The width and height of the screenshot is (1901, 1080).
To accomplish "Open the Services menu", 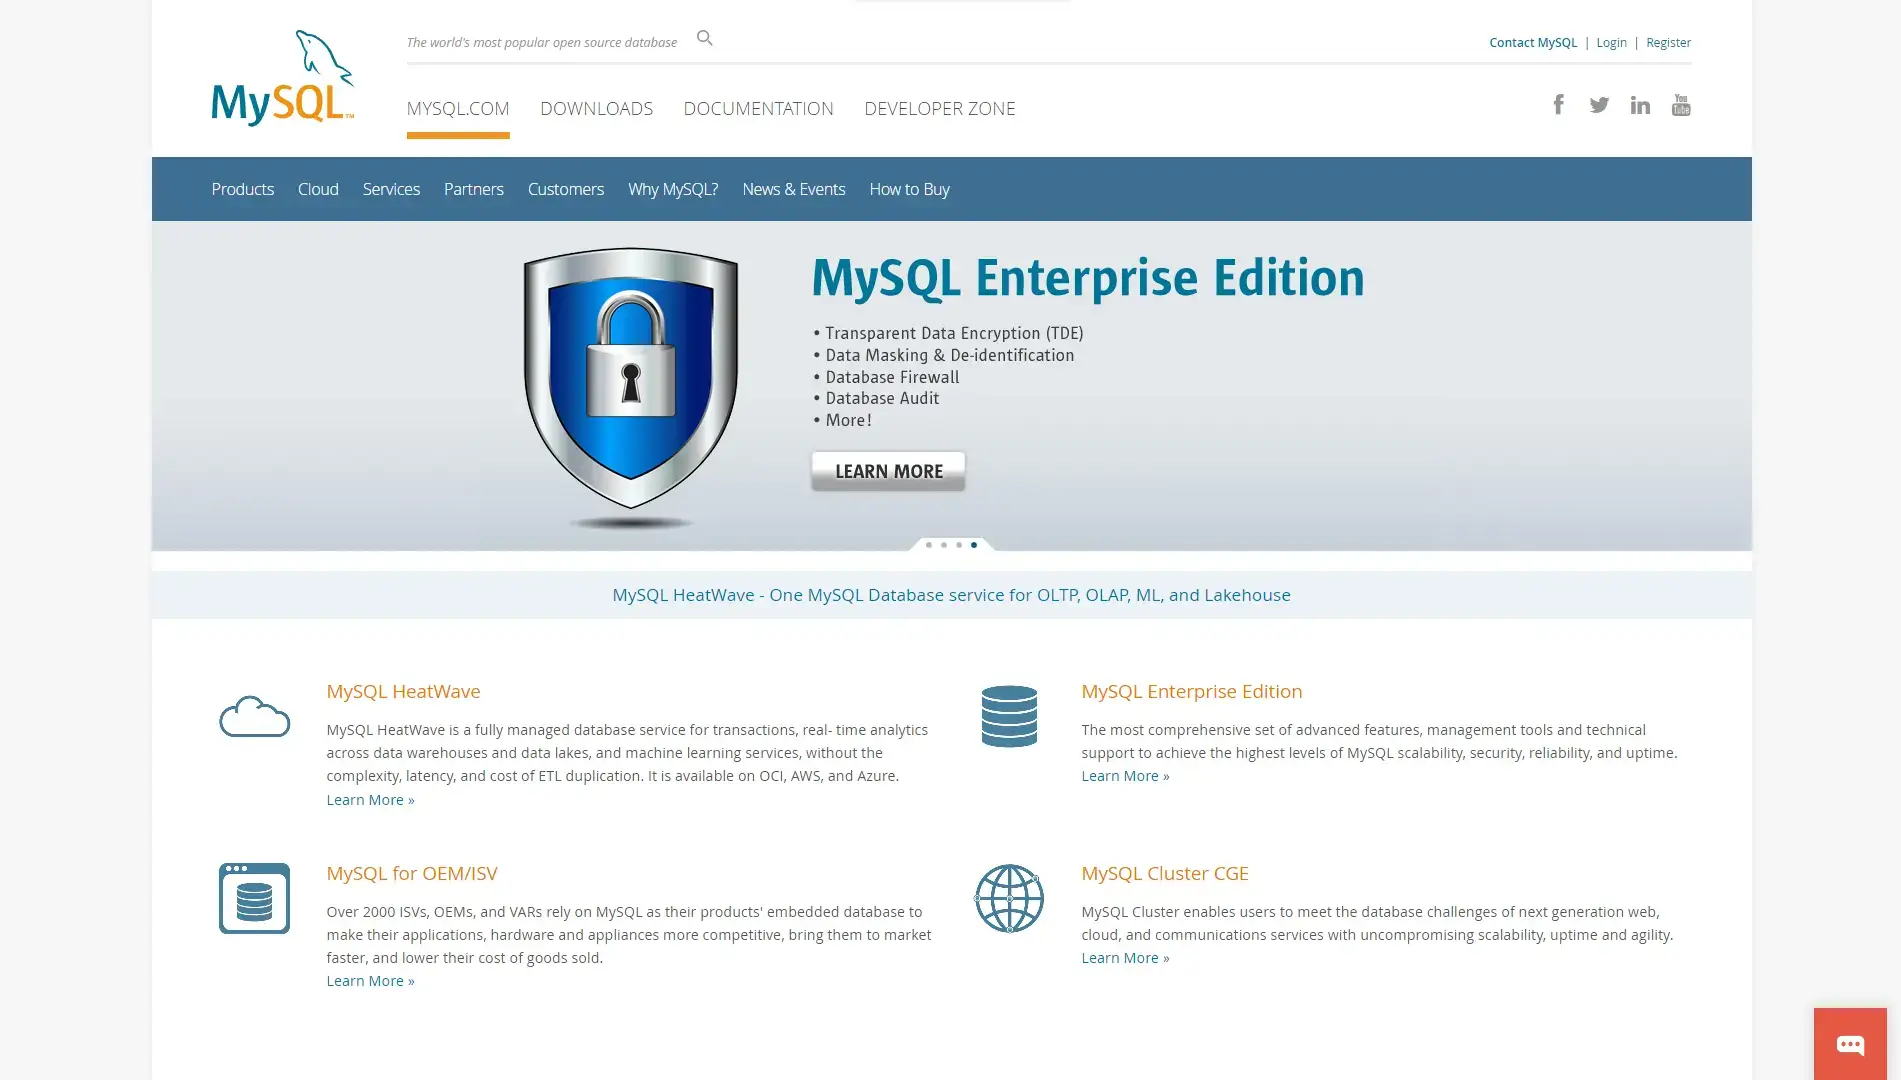I will 391,189.
